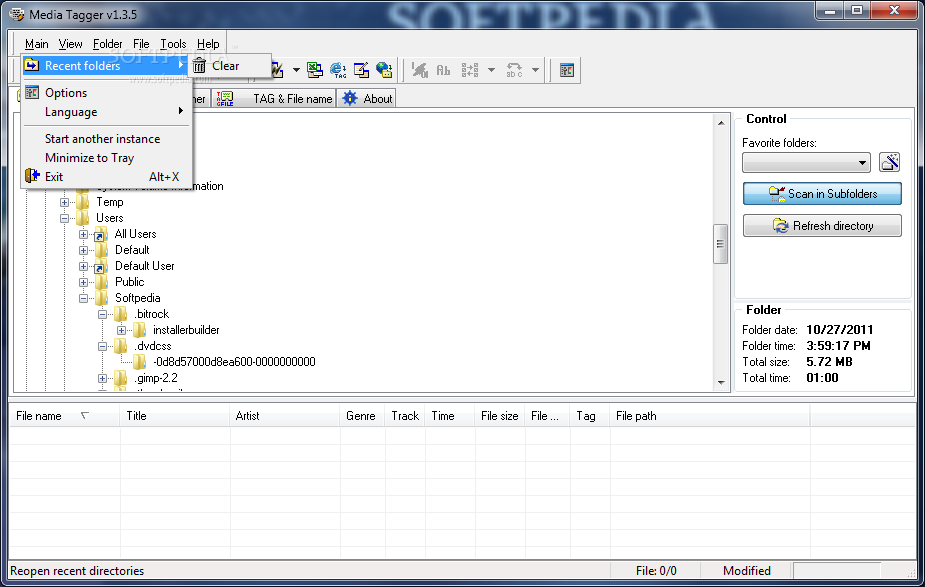Open the Language submenu
Viewport: 925px width, 587px height.
(106, 112)
